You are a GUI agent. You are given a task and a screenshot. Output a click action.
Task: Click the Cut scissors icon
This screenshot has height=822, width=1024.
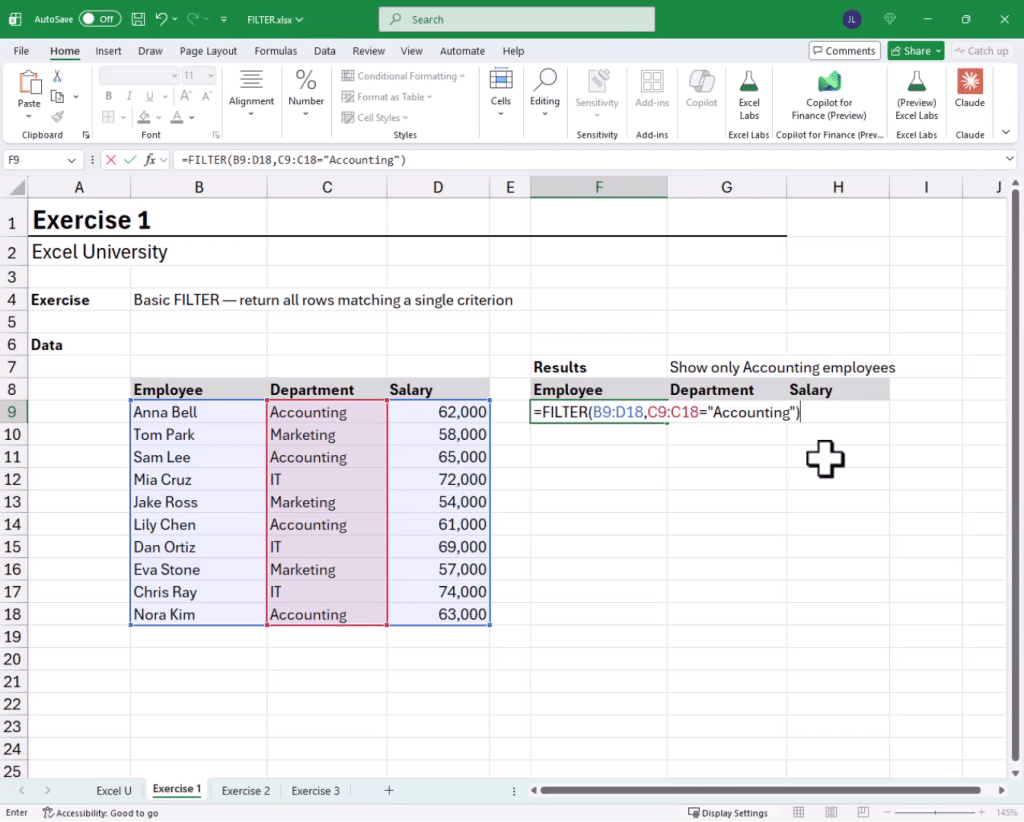click(57, 76)
